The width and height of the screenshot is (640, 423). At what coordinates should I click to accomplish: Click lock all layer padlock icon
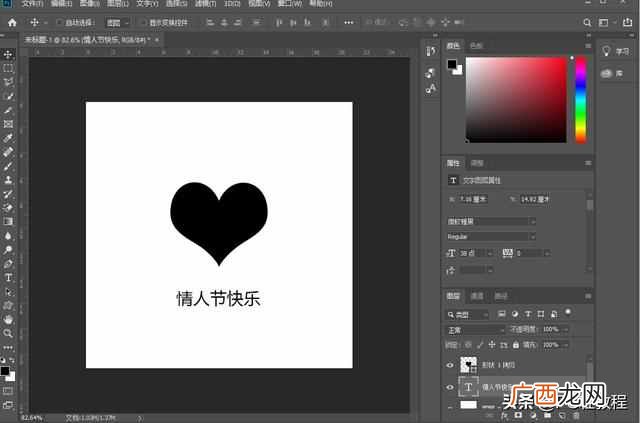click(516, 345)
